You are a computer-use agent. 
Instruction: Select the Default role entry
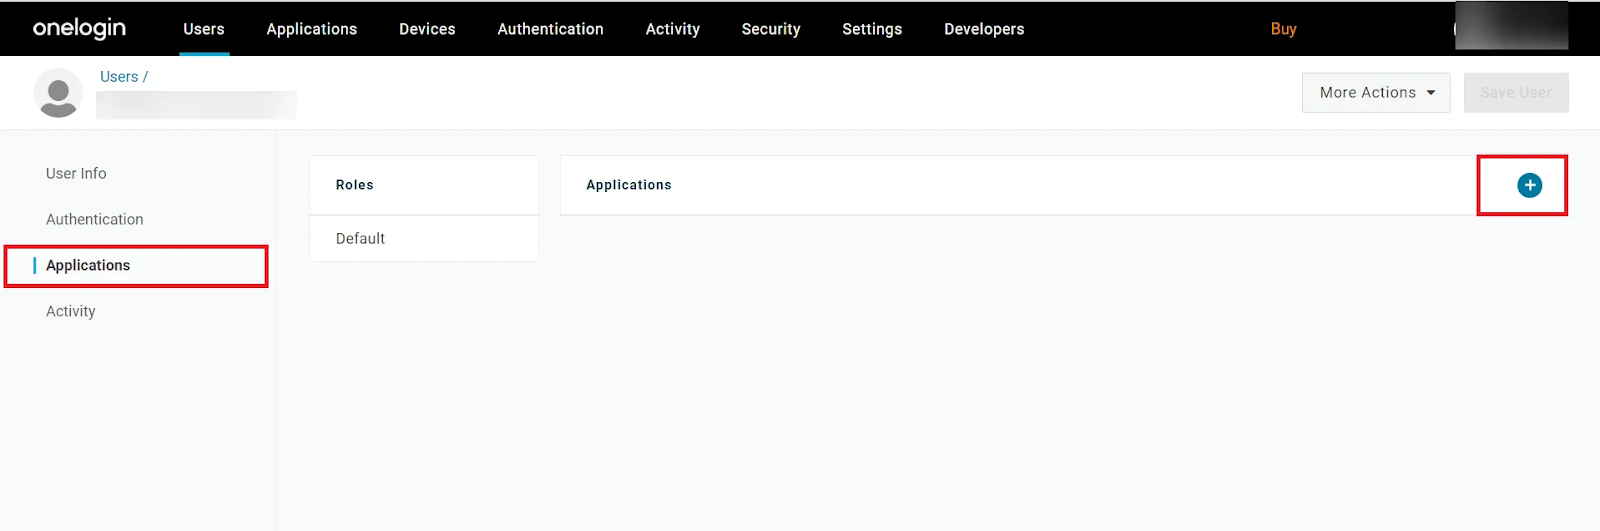coord(360,238)
